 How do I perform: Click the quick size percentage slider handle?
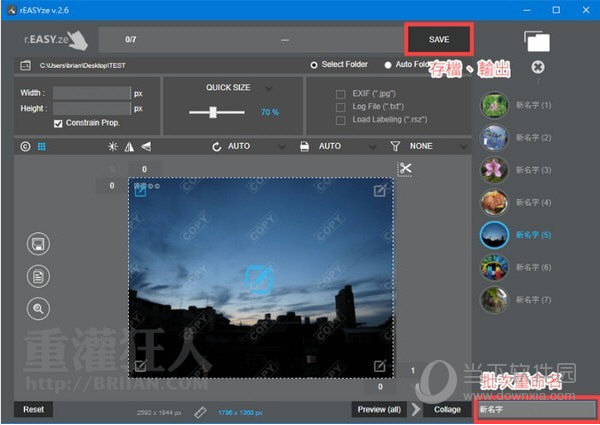[213, 112]
